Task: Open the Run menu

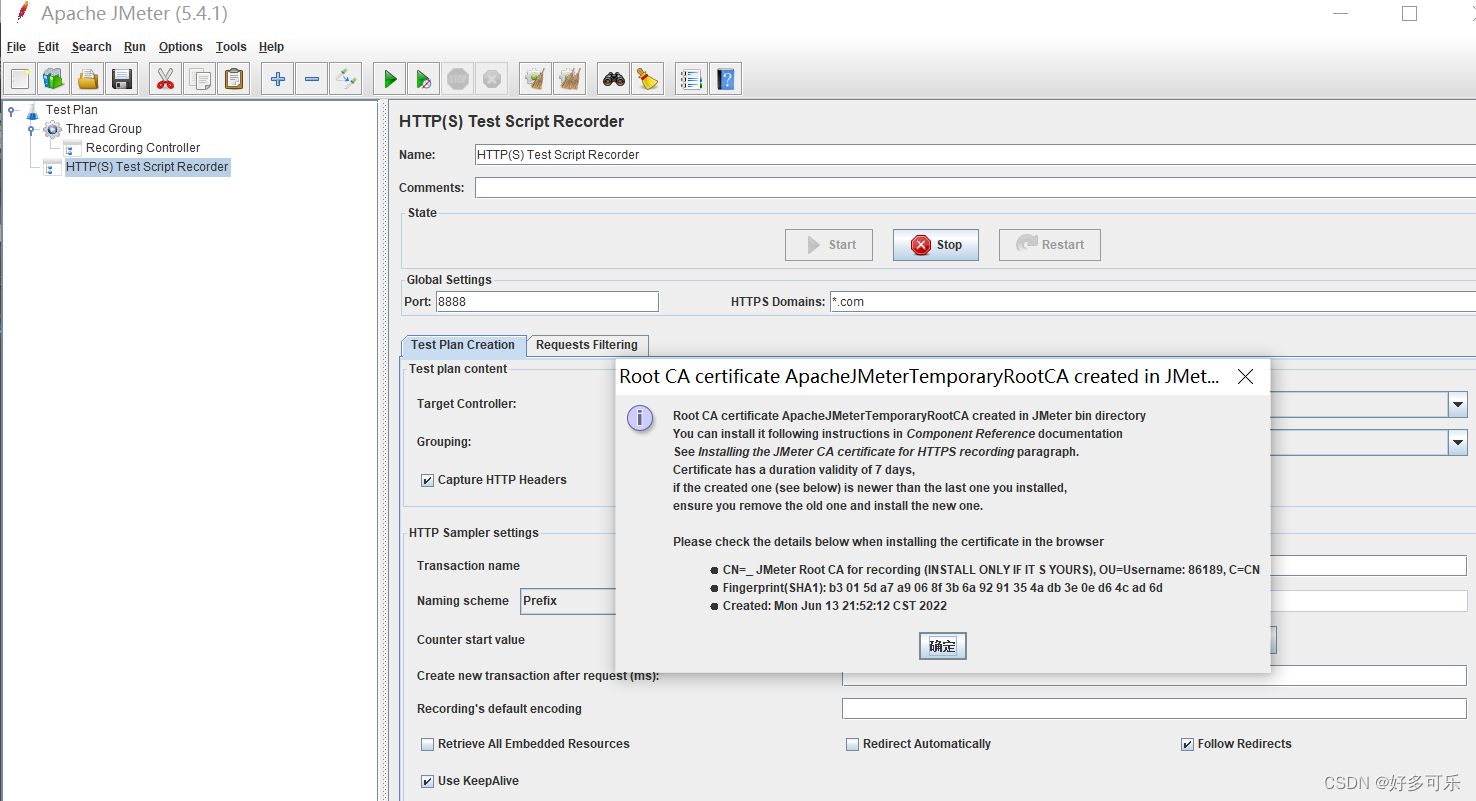Action: point(135,47)
